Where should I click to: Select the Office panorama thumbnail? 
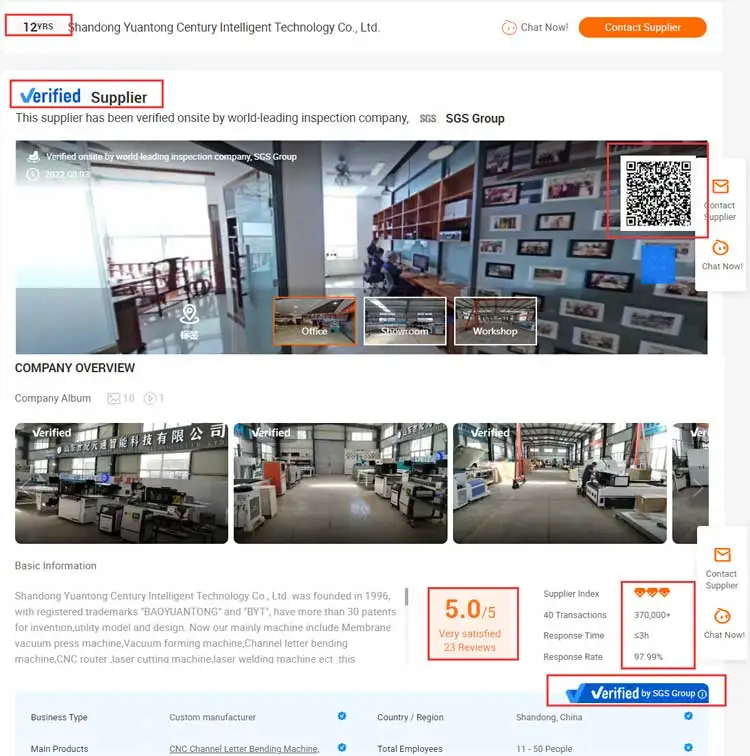pyautogui.click(x=314, y=321)
